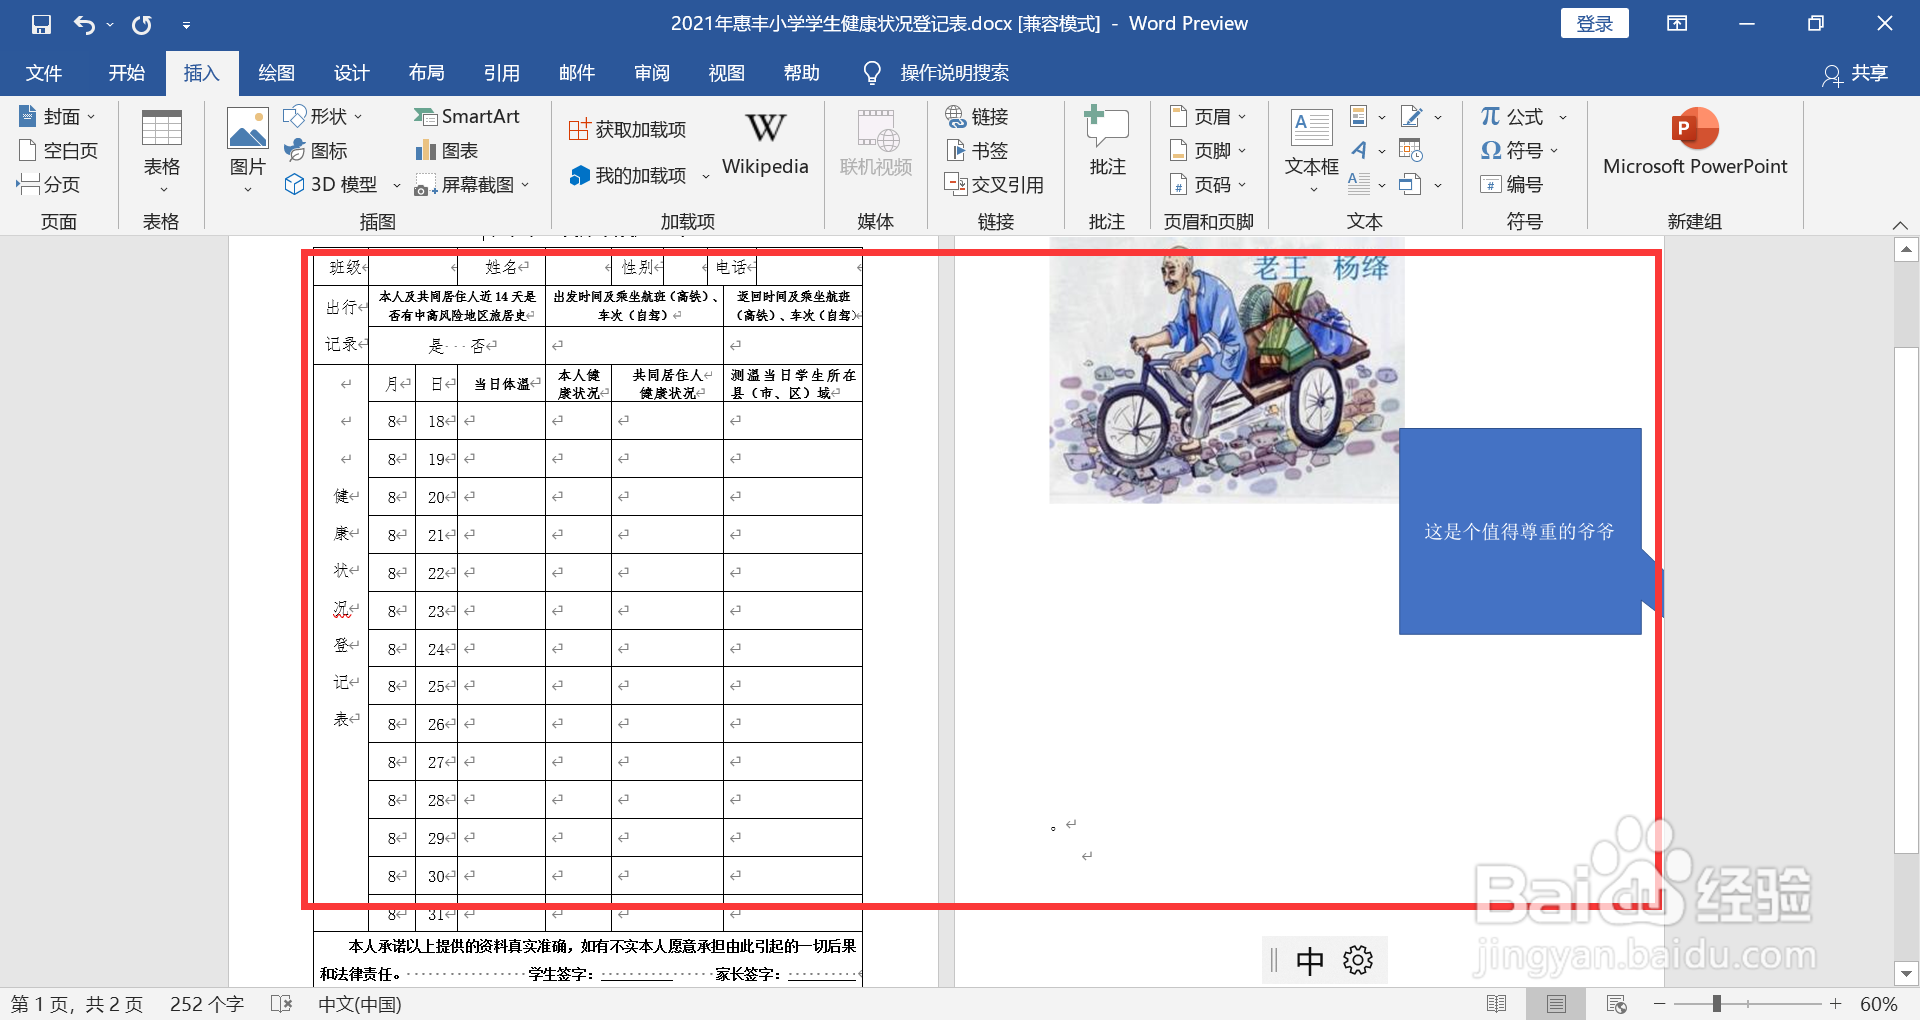This screenshot has width=1920, height=1020.
Task: Add a Comment (批注)
Action: coord(1107,142)
